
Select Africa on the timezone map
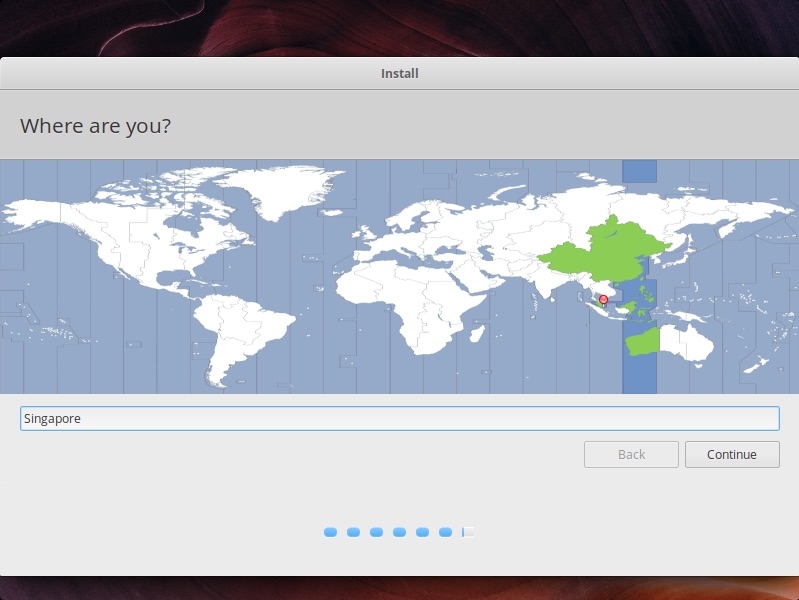click(x=410, y=306)
